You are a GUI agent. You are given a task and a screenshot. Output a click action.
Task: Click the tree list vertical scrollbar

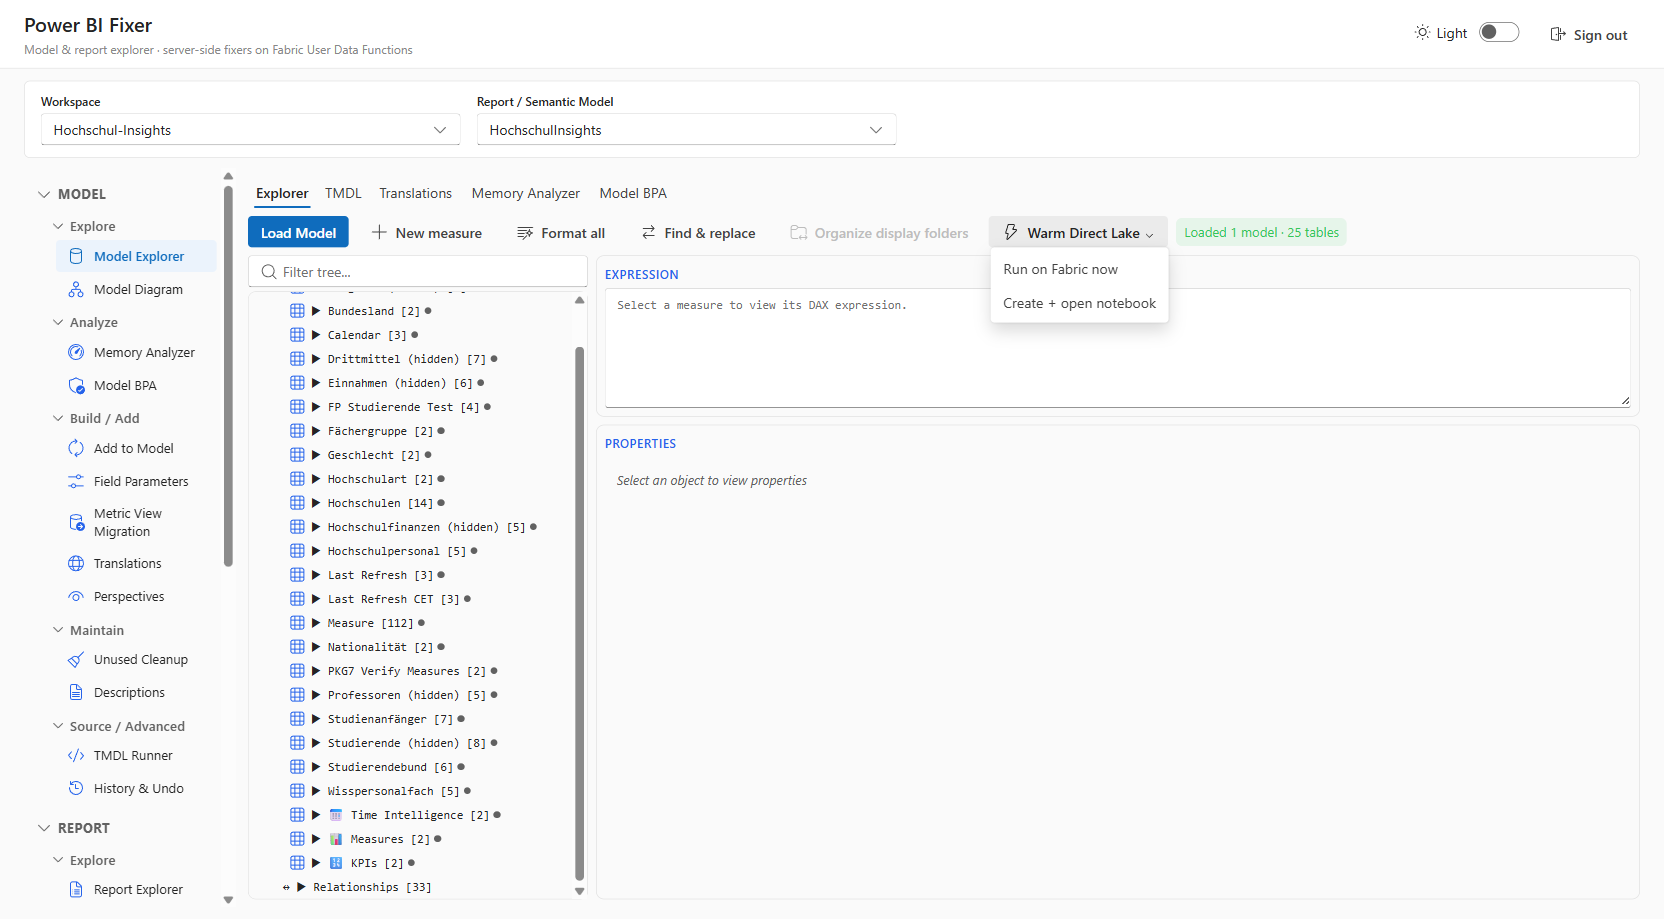[579, 612]
